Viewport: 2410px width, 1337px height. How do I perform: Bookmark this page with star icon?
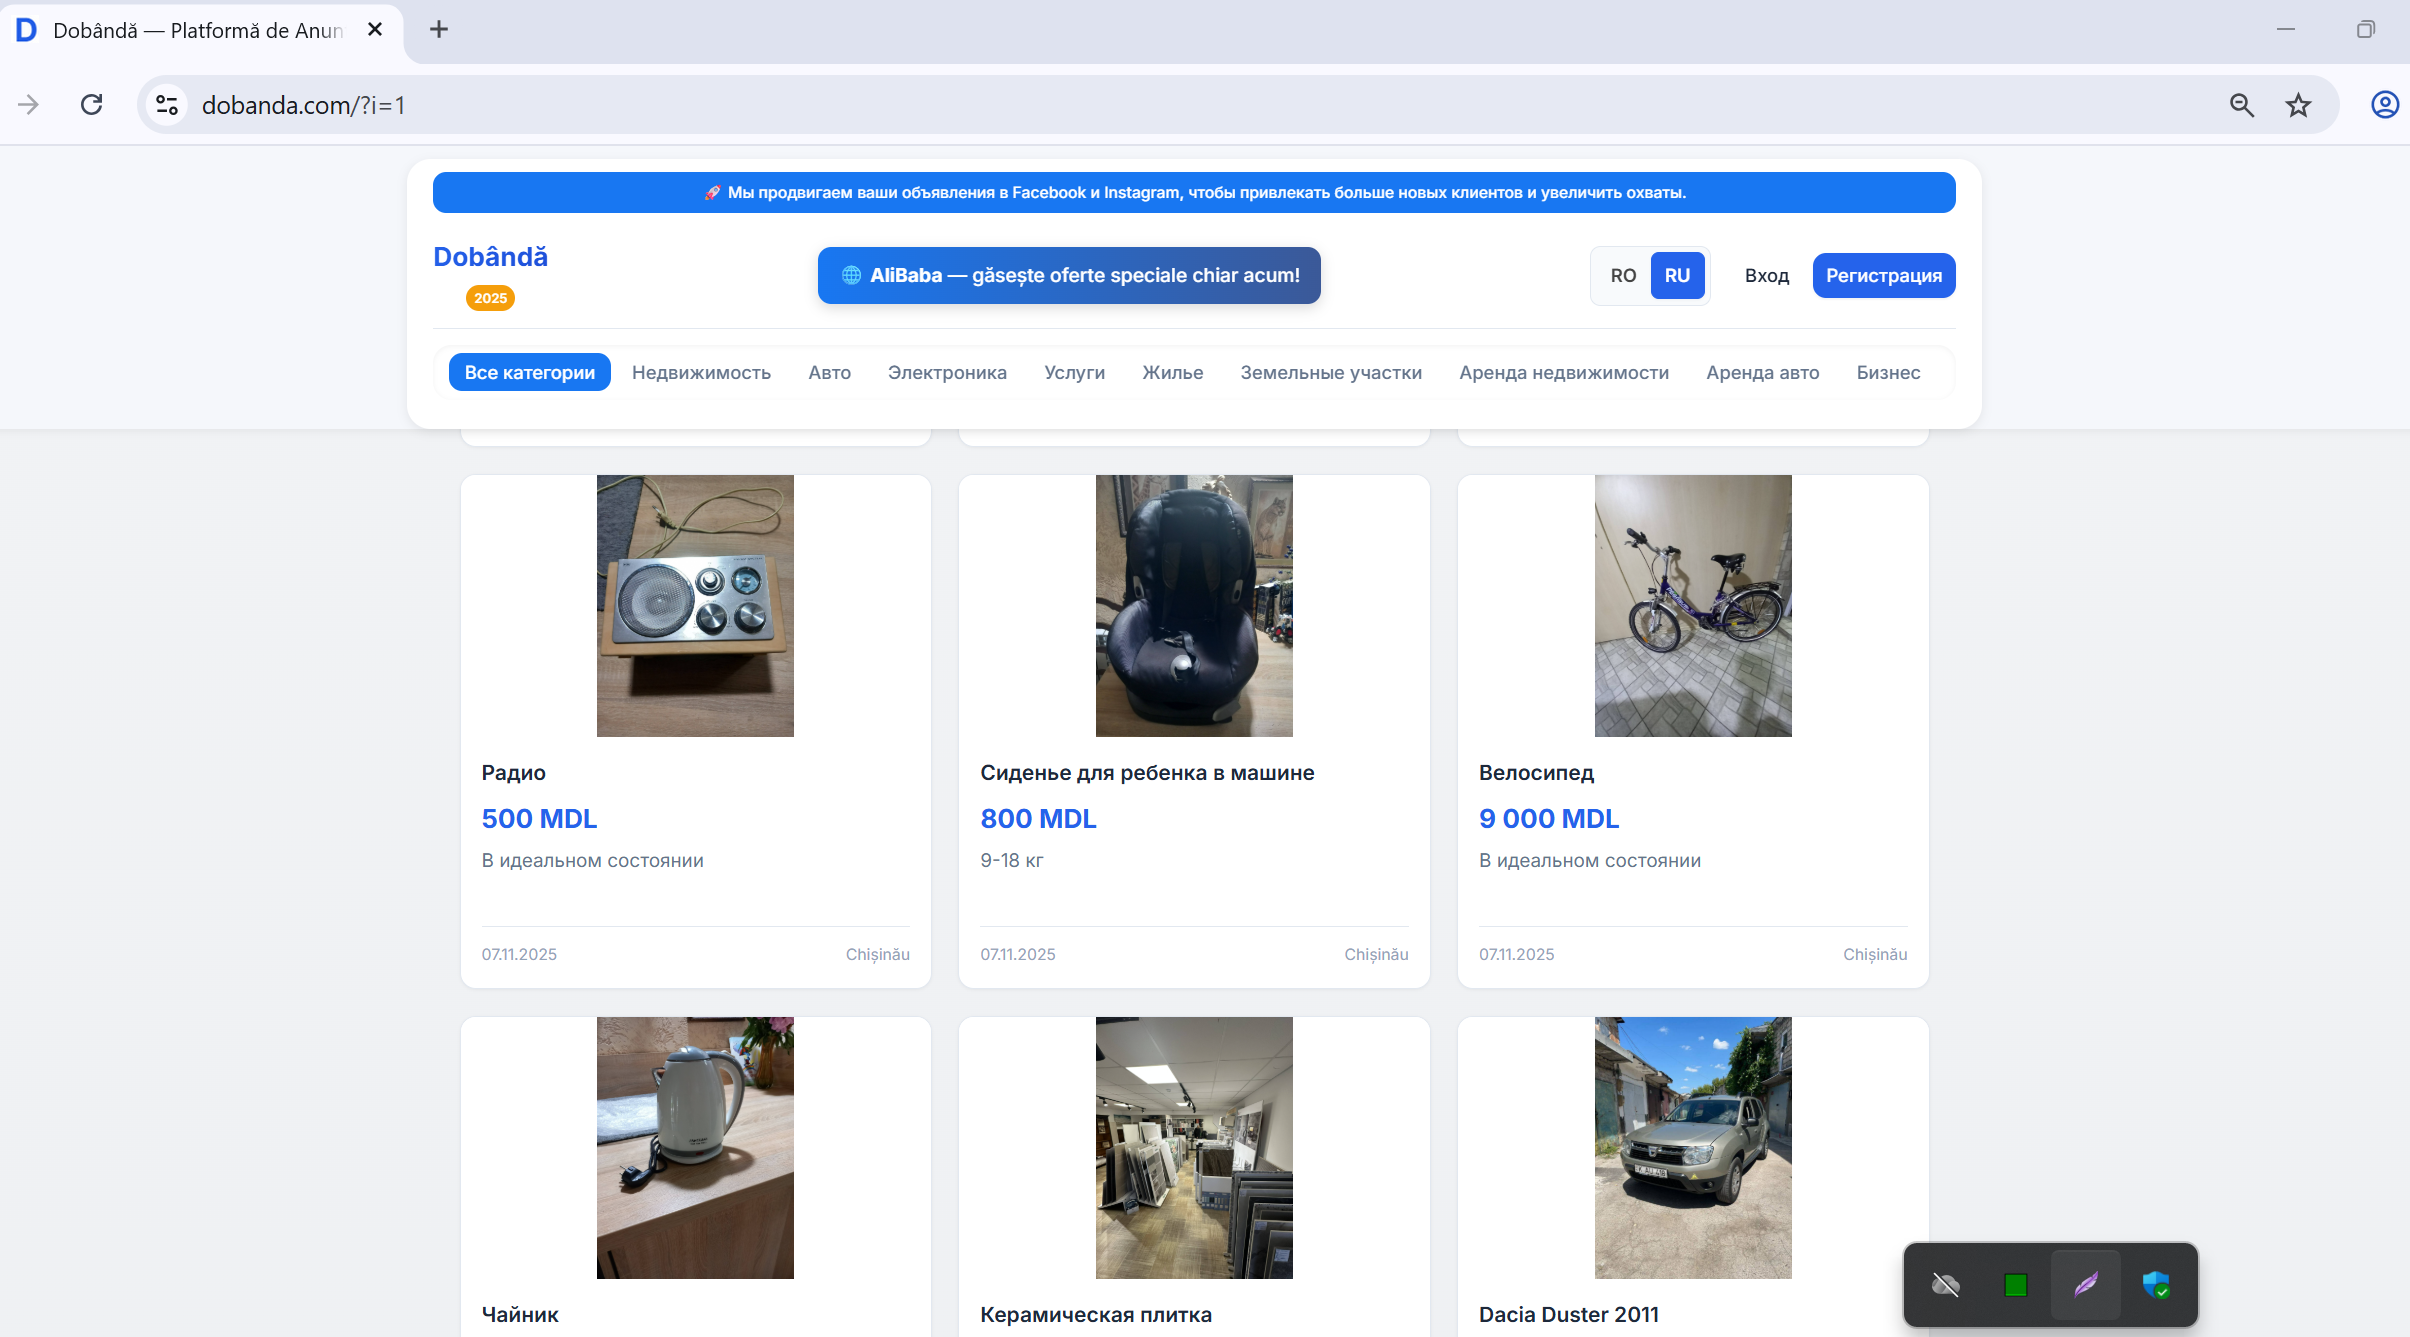coord(2298,105)
